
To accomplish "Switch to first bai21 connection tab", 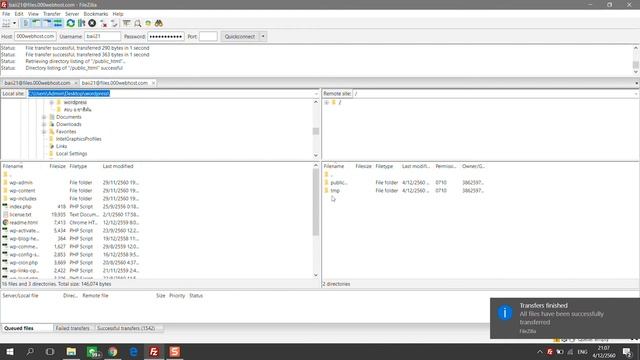I will [38, 83].
